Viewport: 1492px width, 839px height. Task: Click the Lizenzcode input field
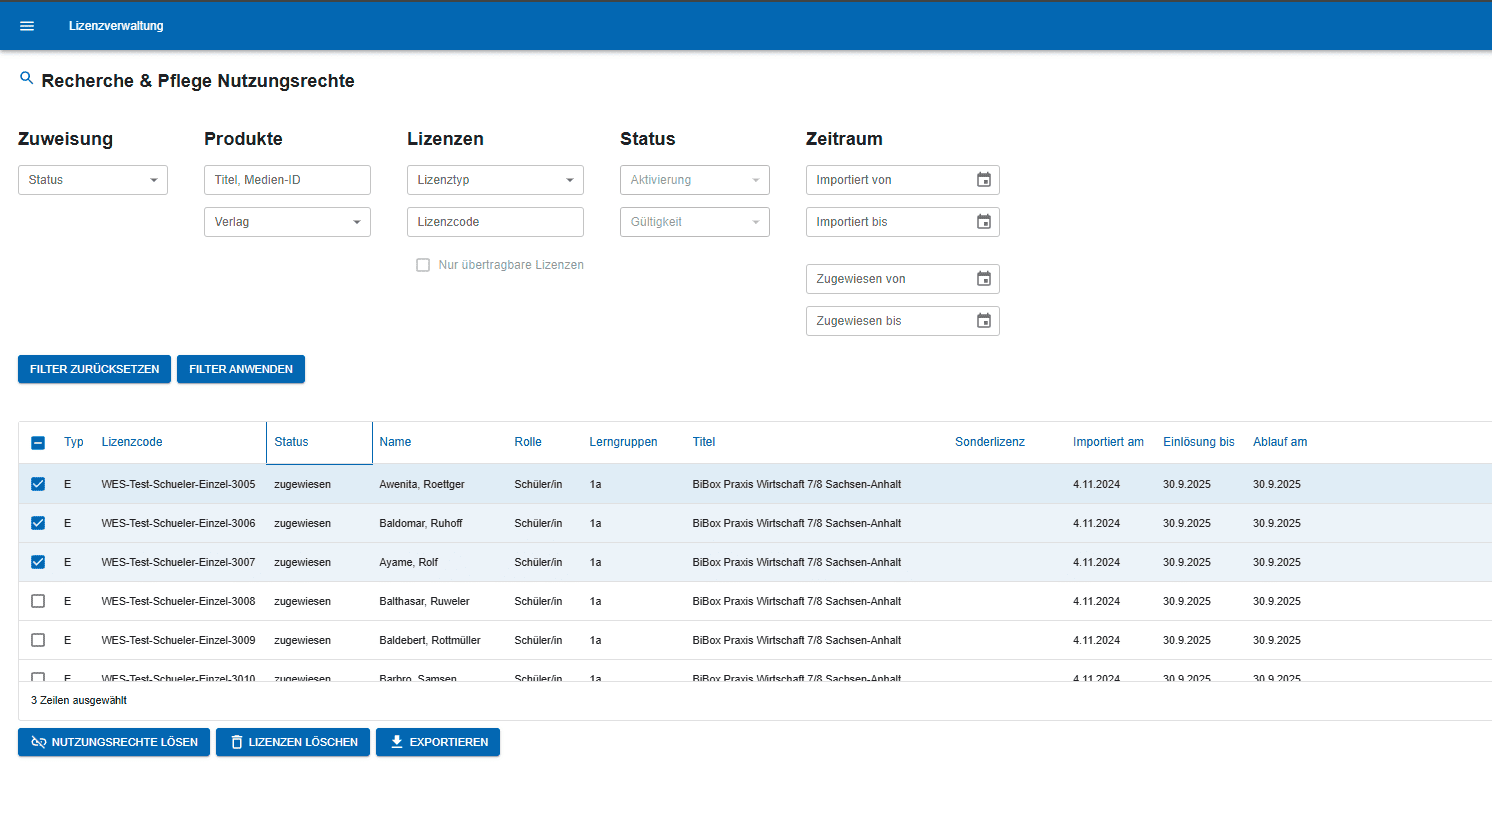click(495, 222)
